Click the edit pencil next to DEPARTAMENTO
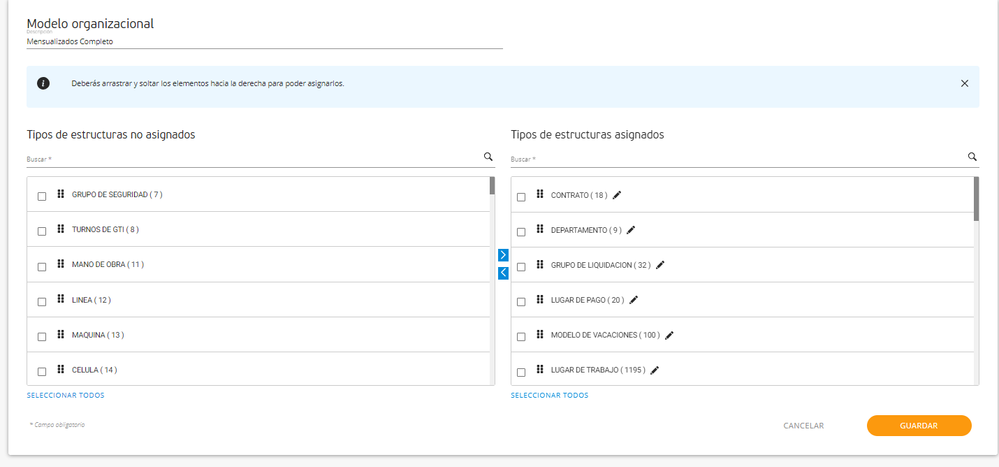This screenshot has width=999, height=467. point(631,230)
